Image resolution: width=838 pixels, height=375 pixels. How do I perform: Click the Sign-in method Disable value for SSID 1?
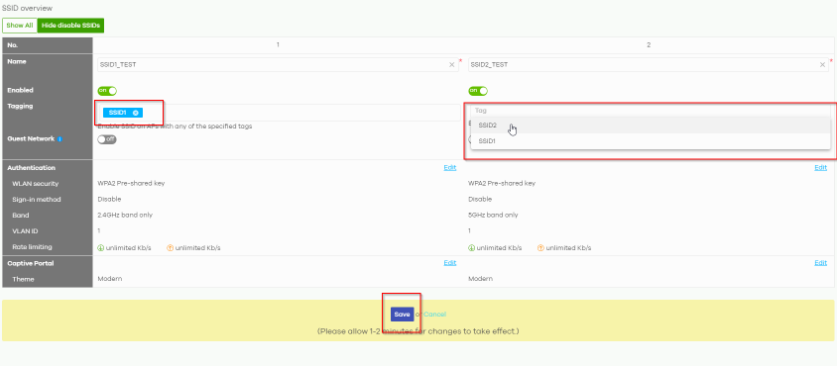109,199
